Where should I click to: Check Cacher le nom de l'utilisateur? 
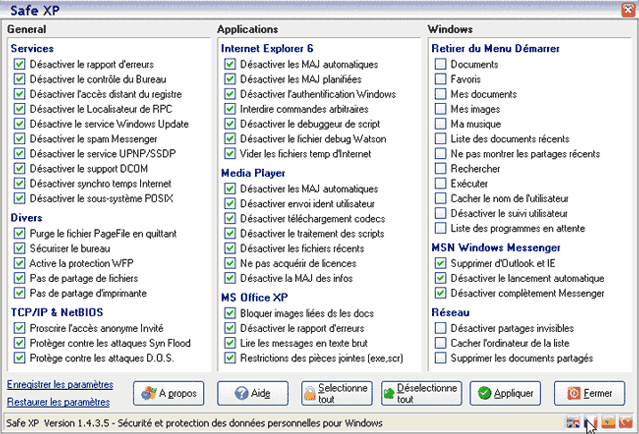441,198
